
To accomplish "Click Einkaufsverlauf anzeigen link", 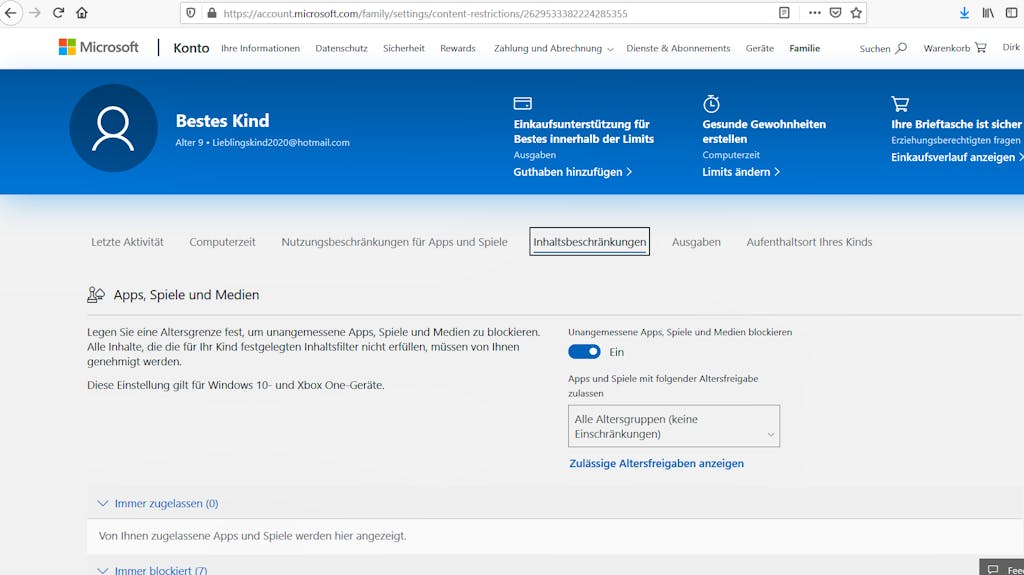I will click(956, 157).
